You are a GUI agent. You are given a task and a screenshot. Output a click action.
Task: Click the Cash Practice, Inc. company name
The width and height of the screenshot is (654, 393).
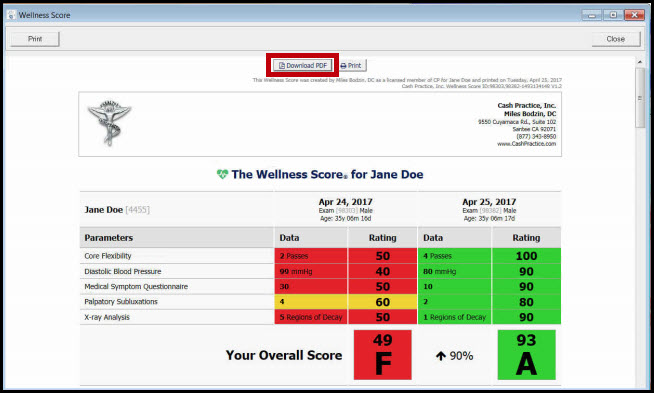point(526,106)
